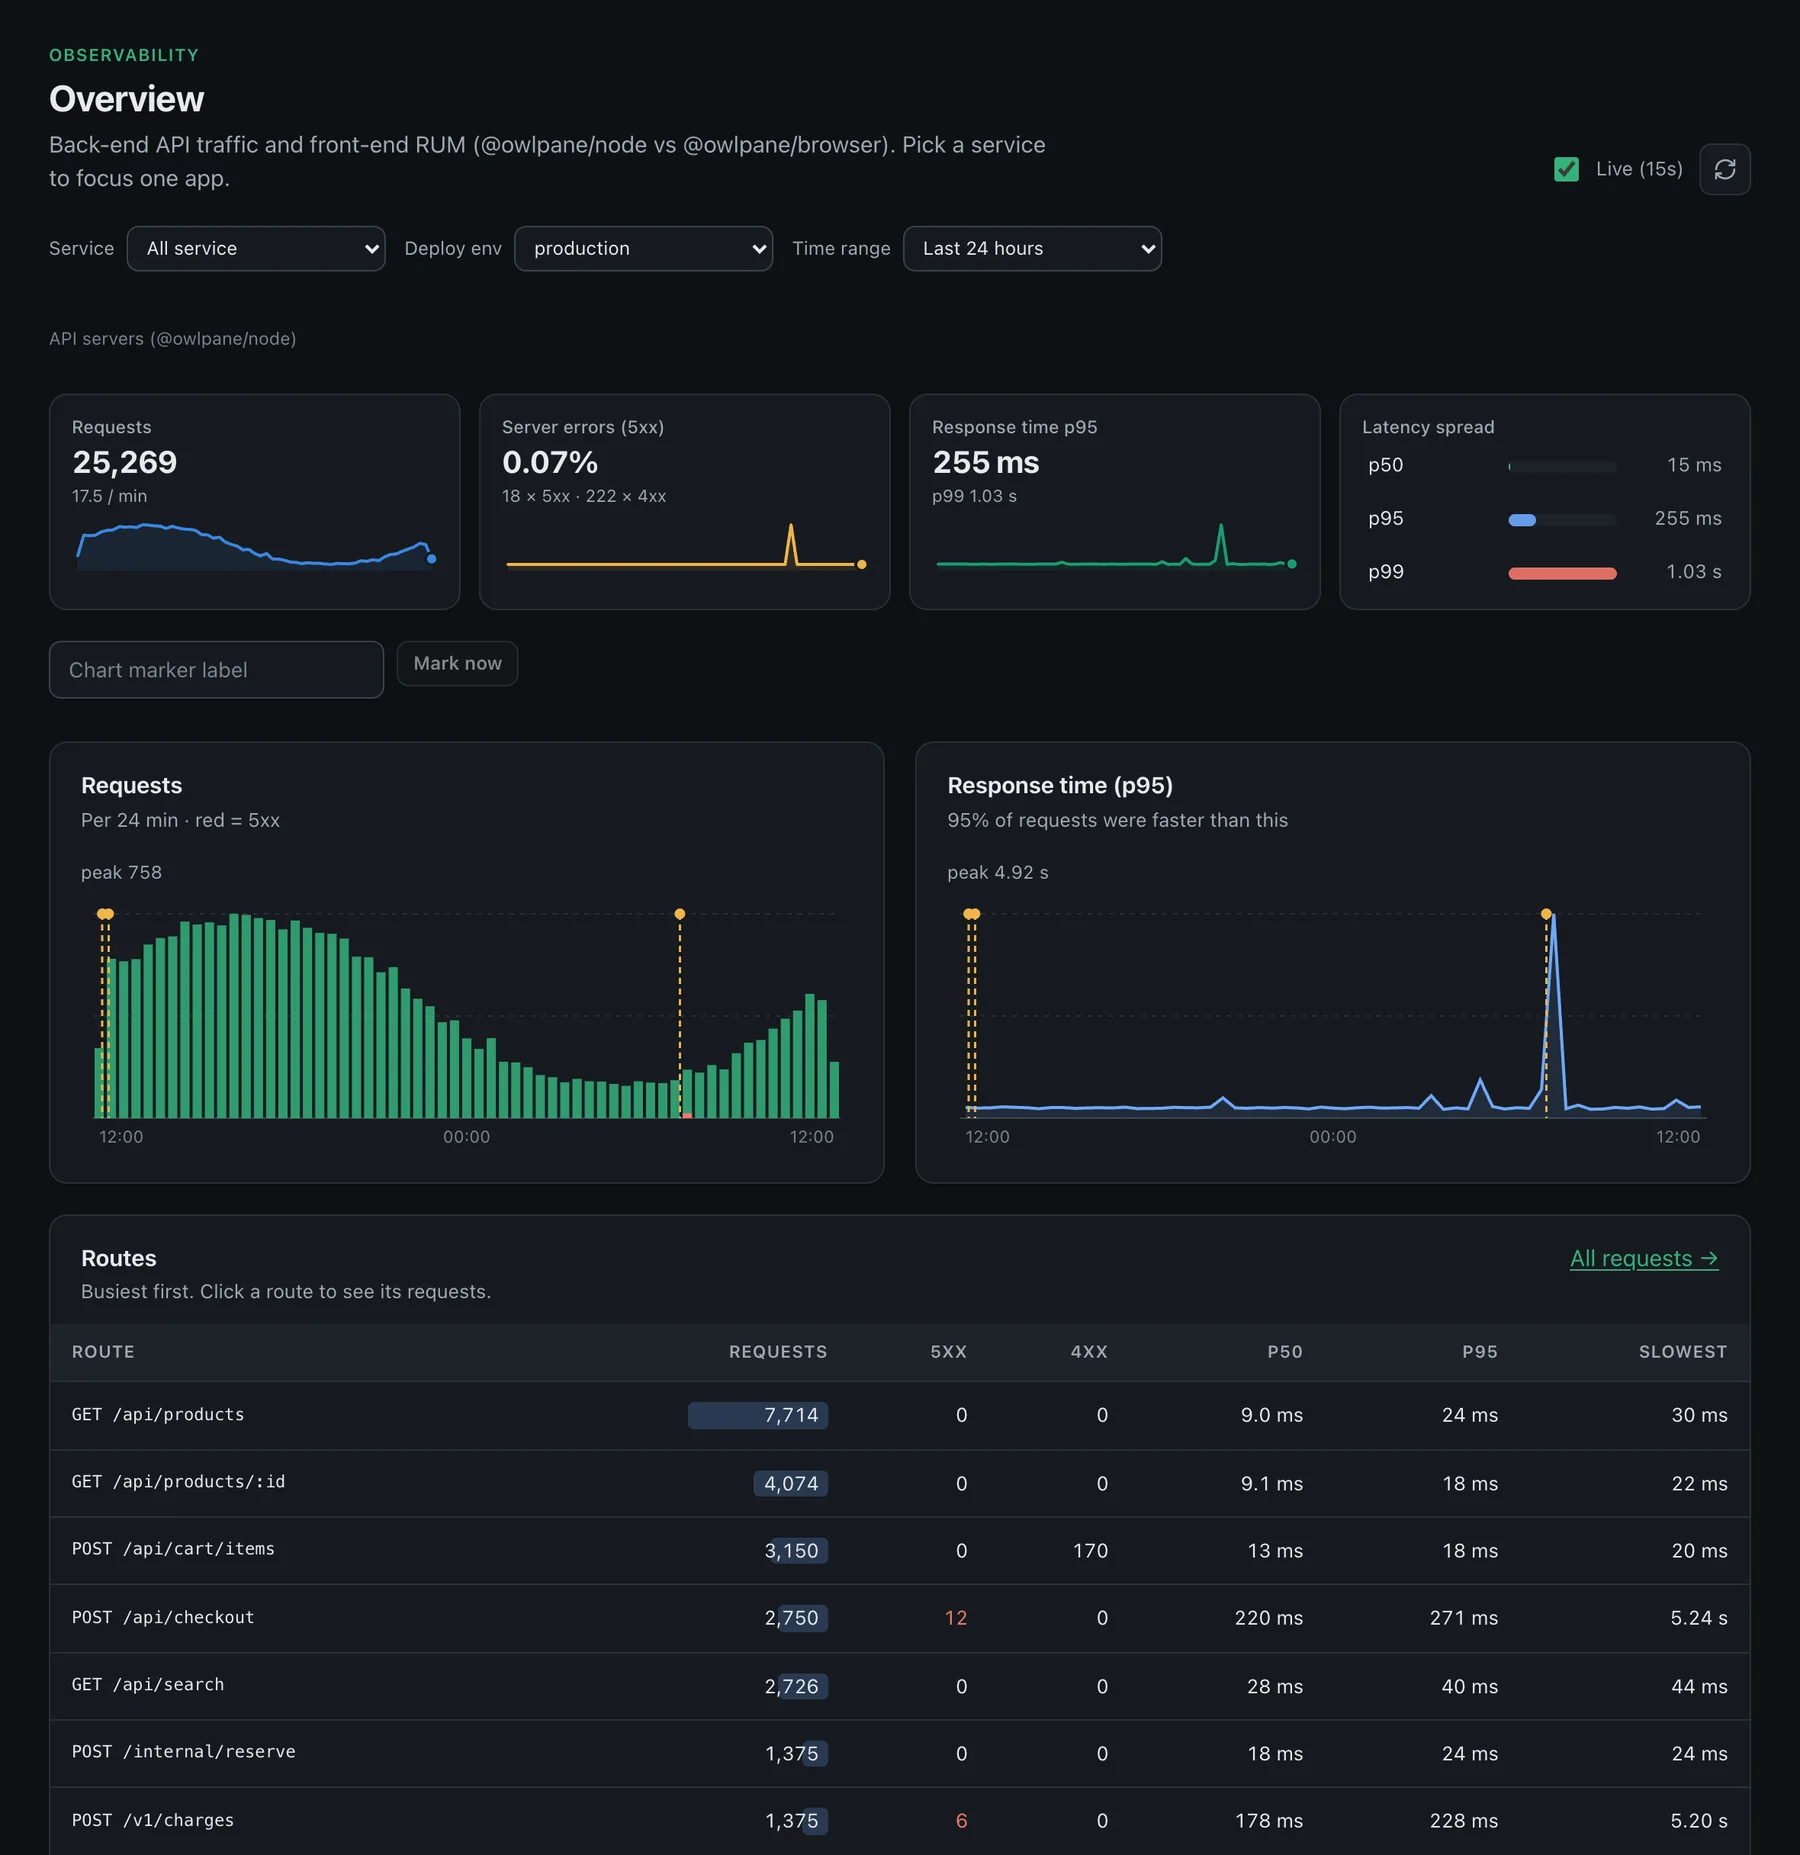Click the 5XX column header
Image resolution: width=1800 pixels, height=1855 pixels.
pyautogui.click(x=948, y=1352)
